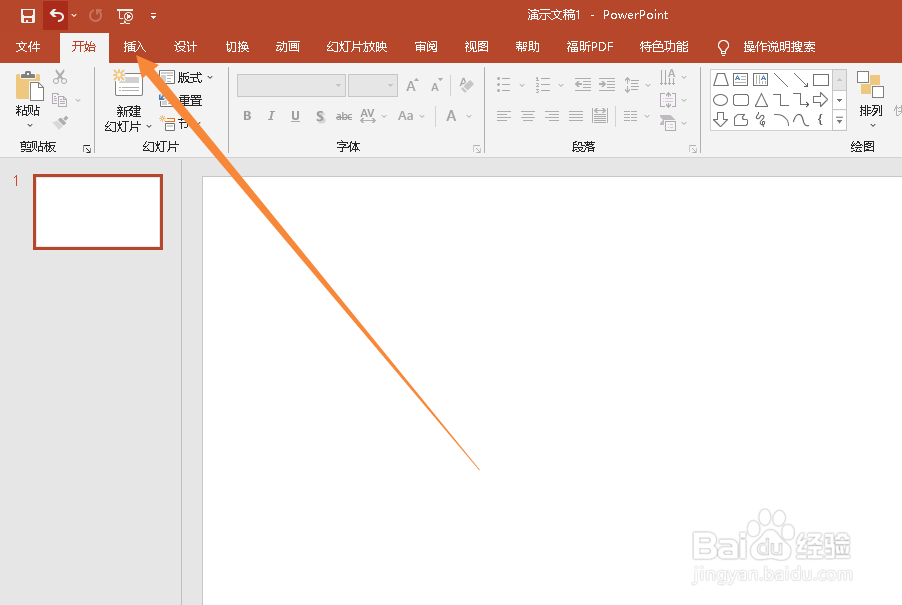
Task: Open the 审阅 tab
Action: (426, 47)
